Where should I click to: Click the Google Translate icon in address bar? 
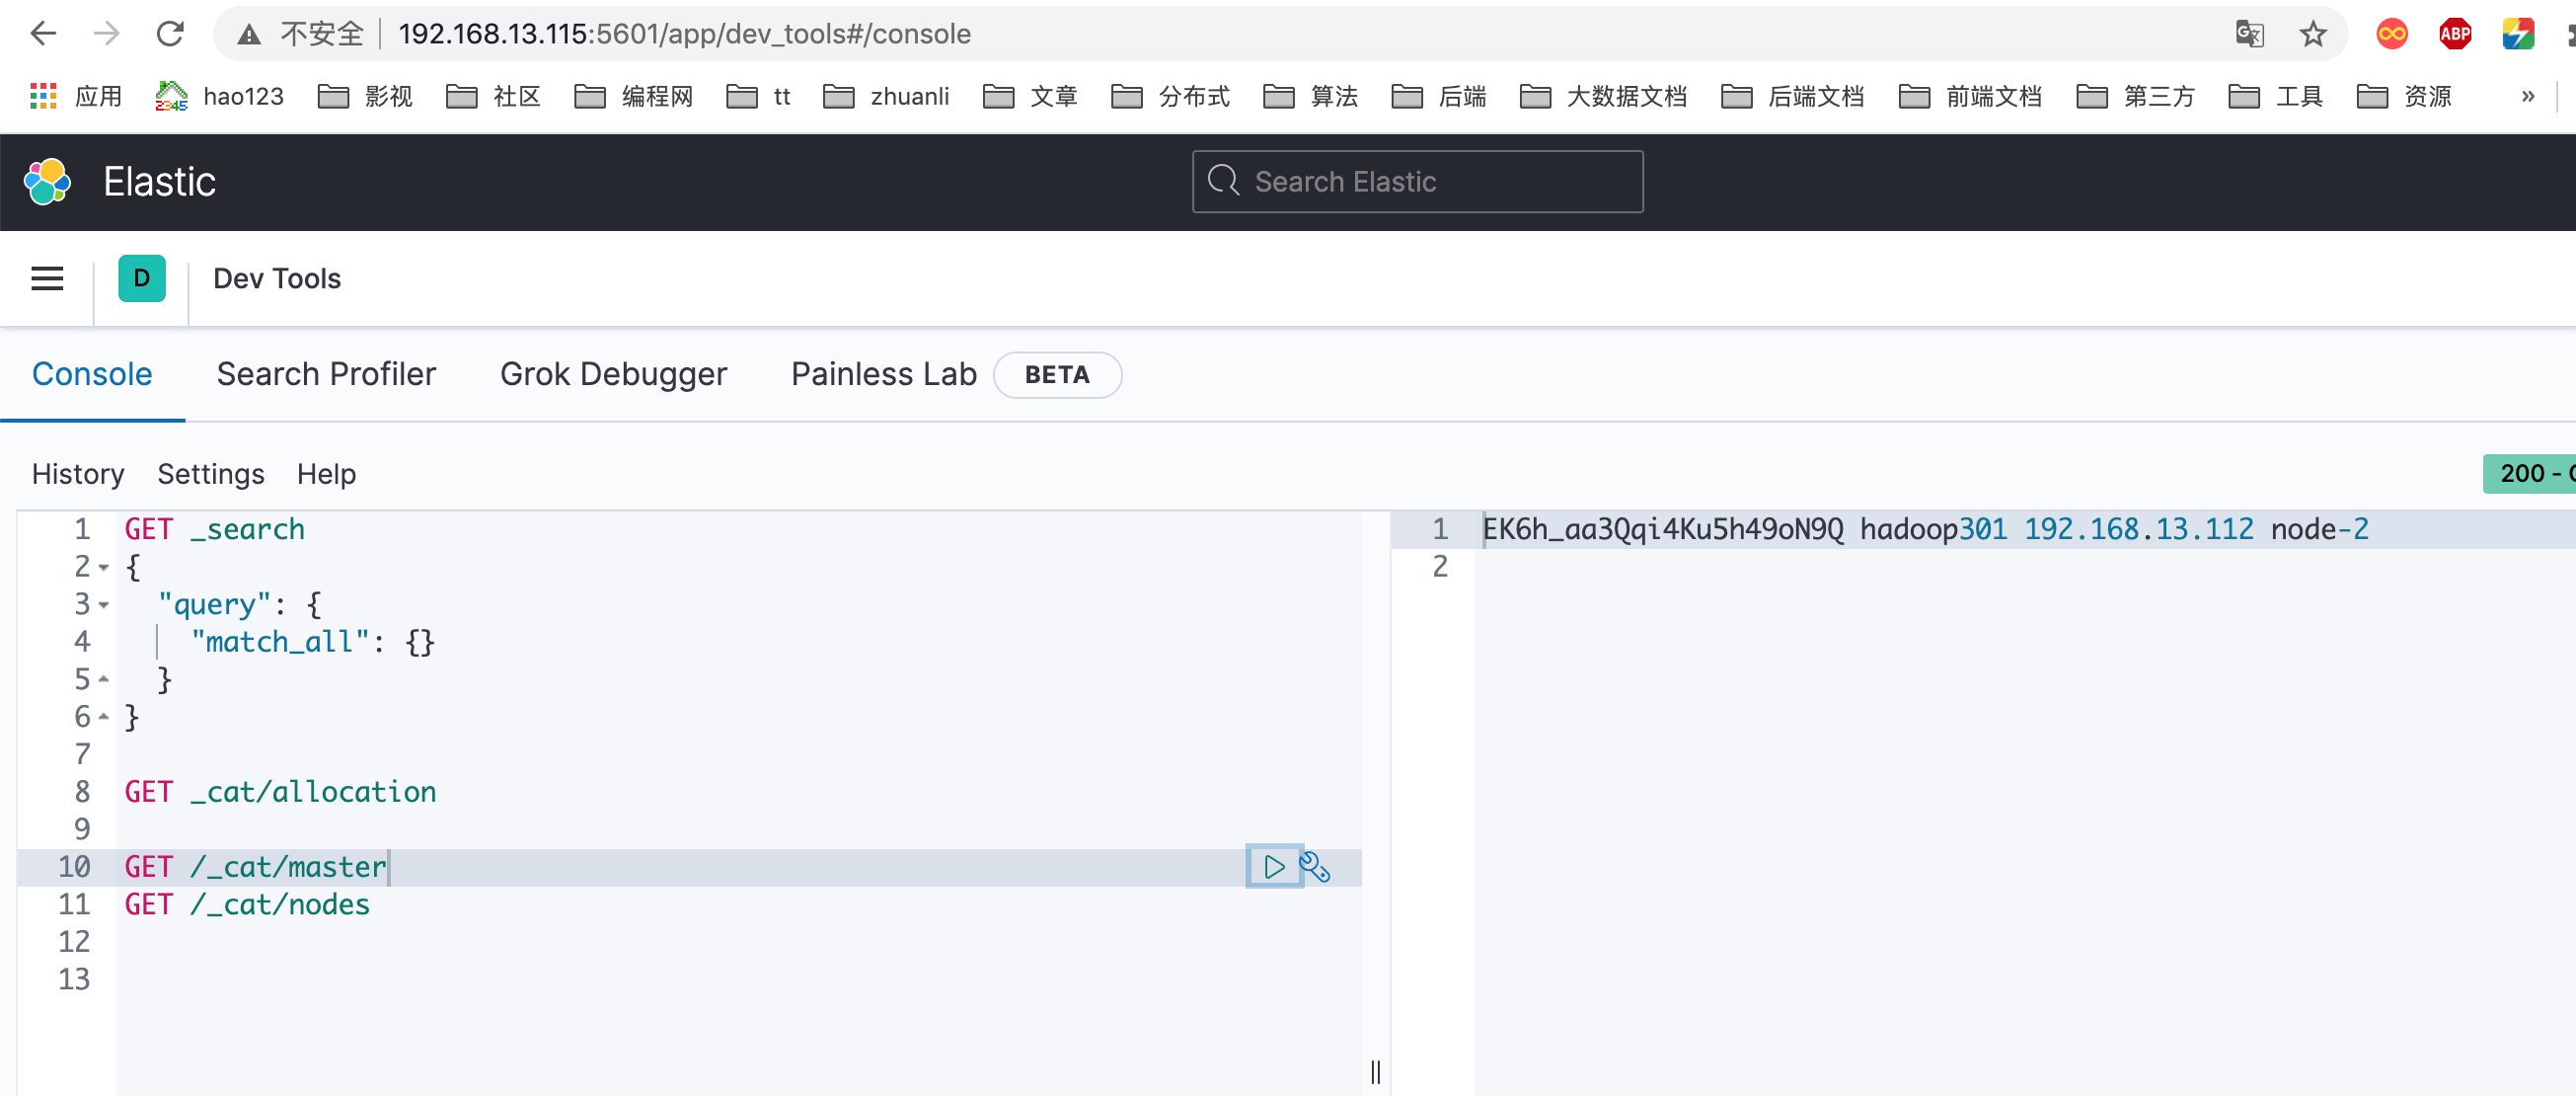2249,34
